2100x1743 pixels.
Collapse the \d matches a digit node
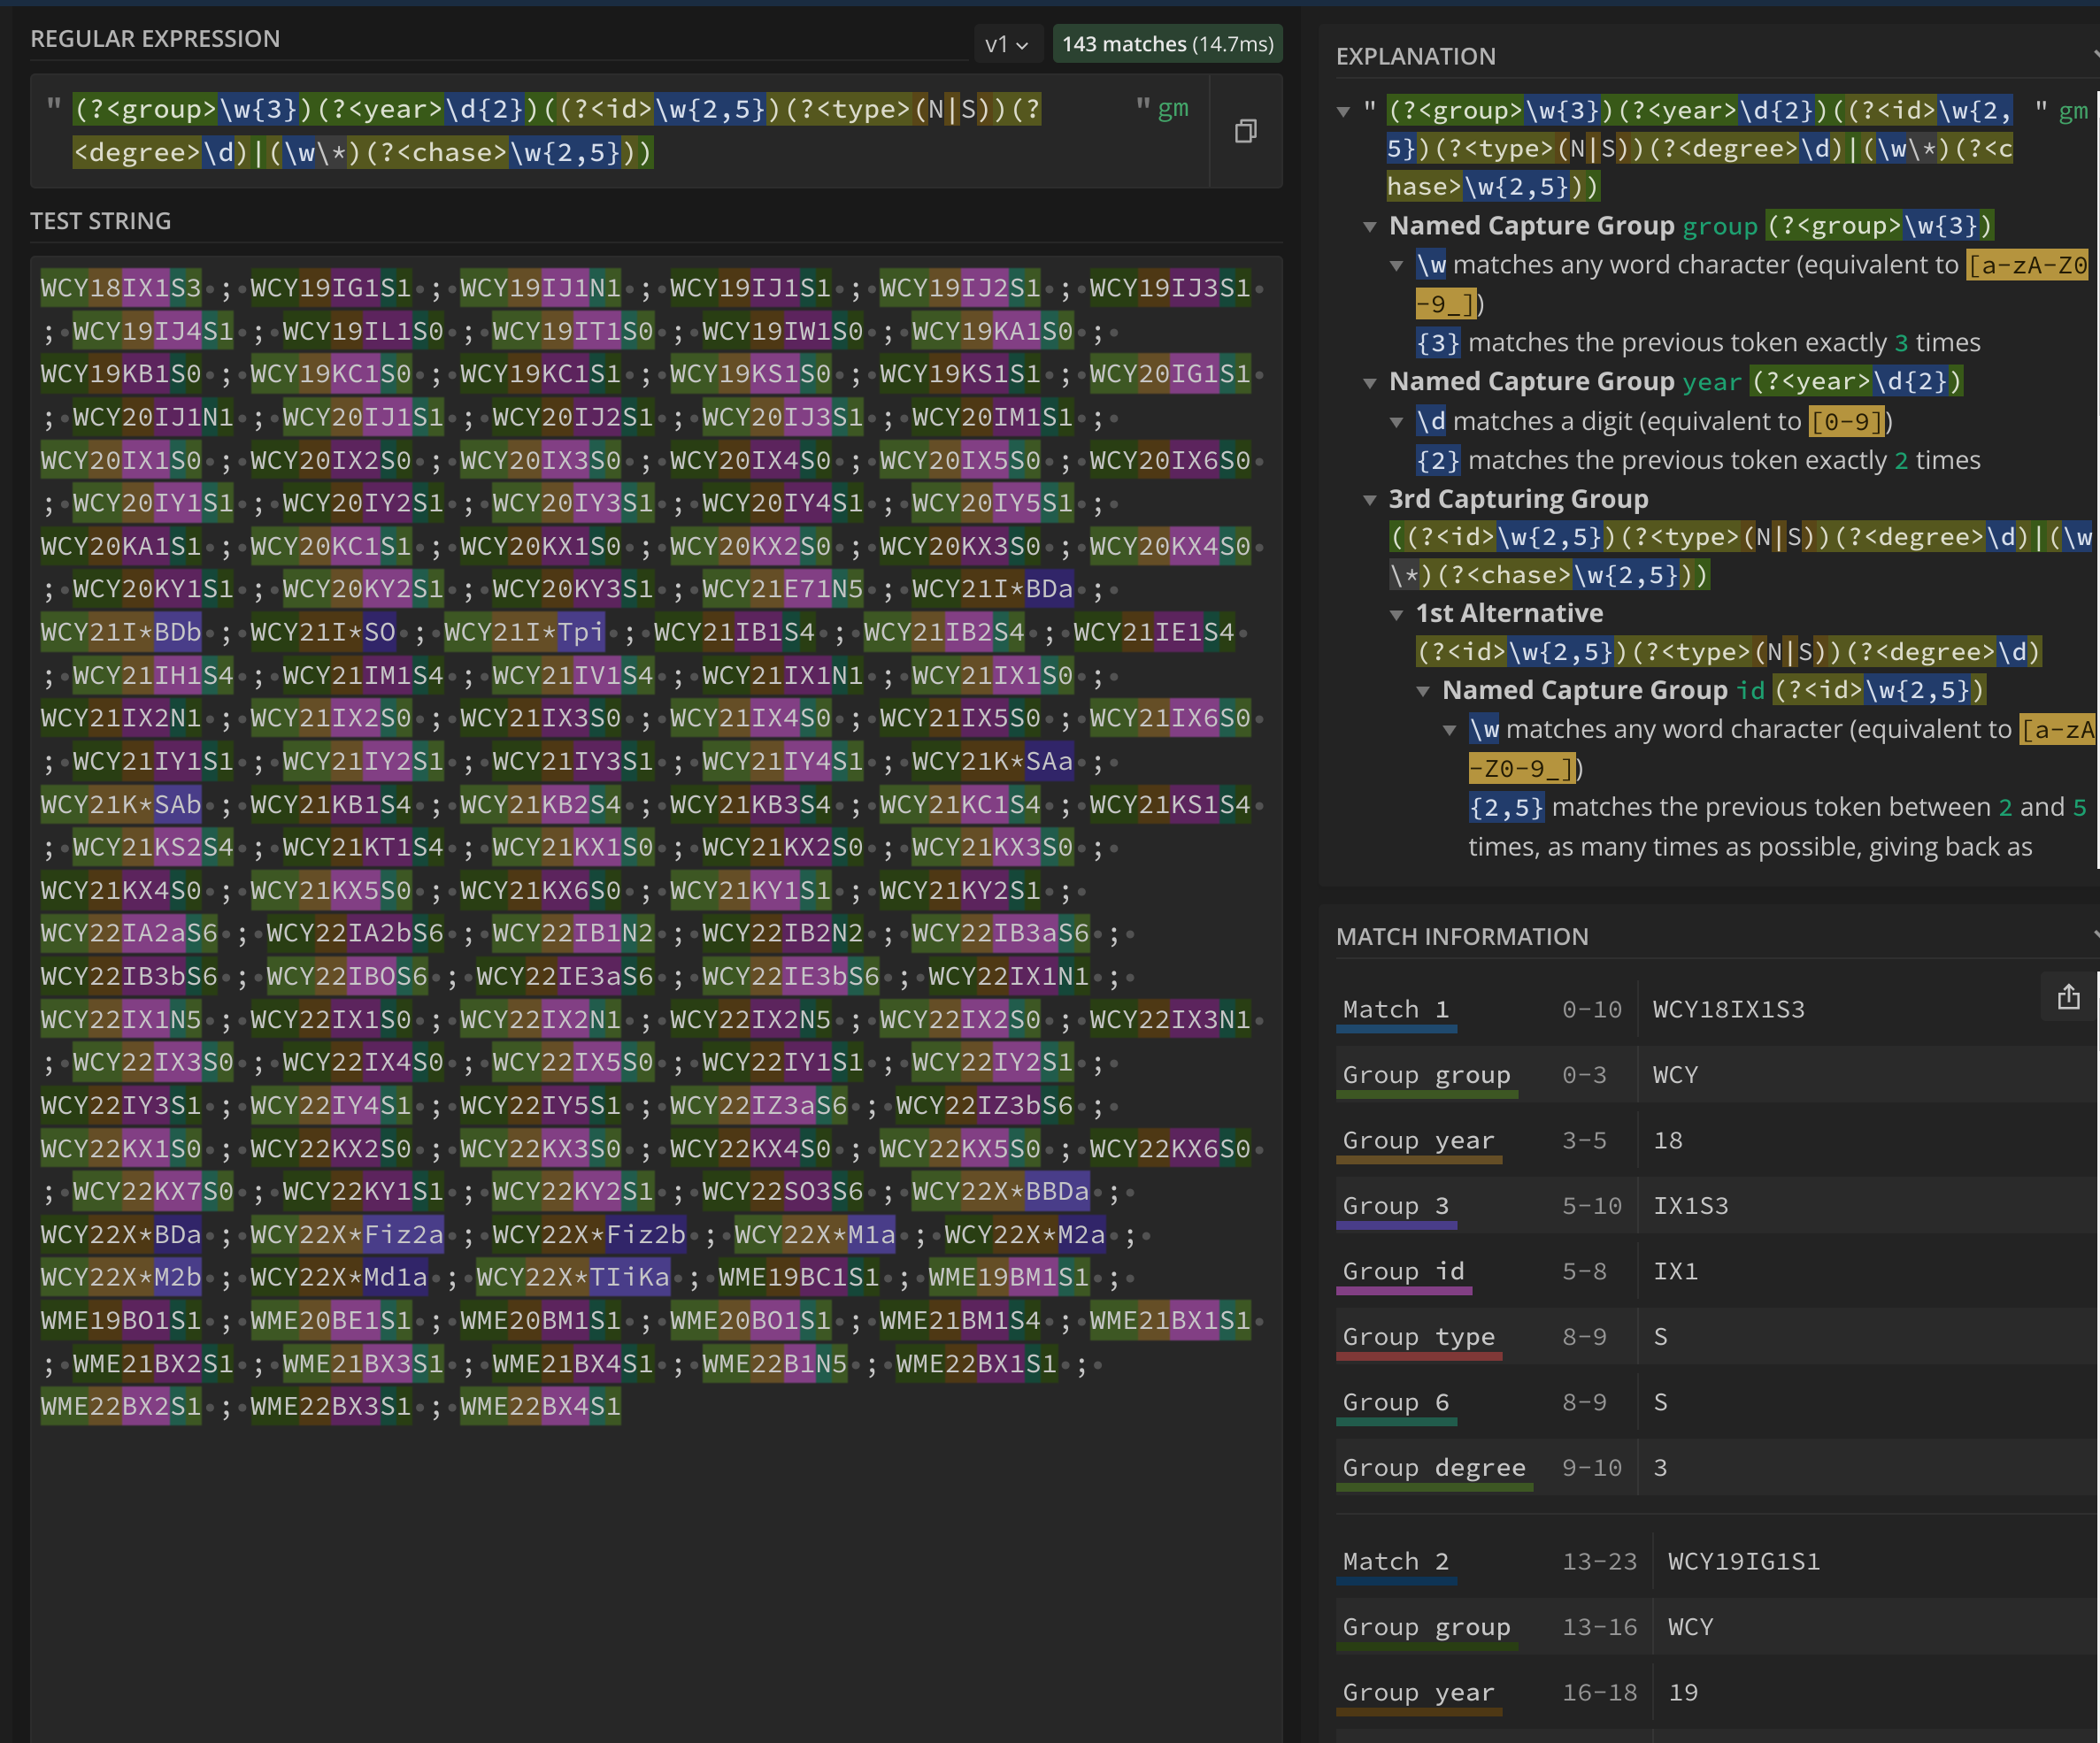pos(1396,422)
